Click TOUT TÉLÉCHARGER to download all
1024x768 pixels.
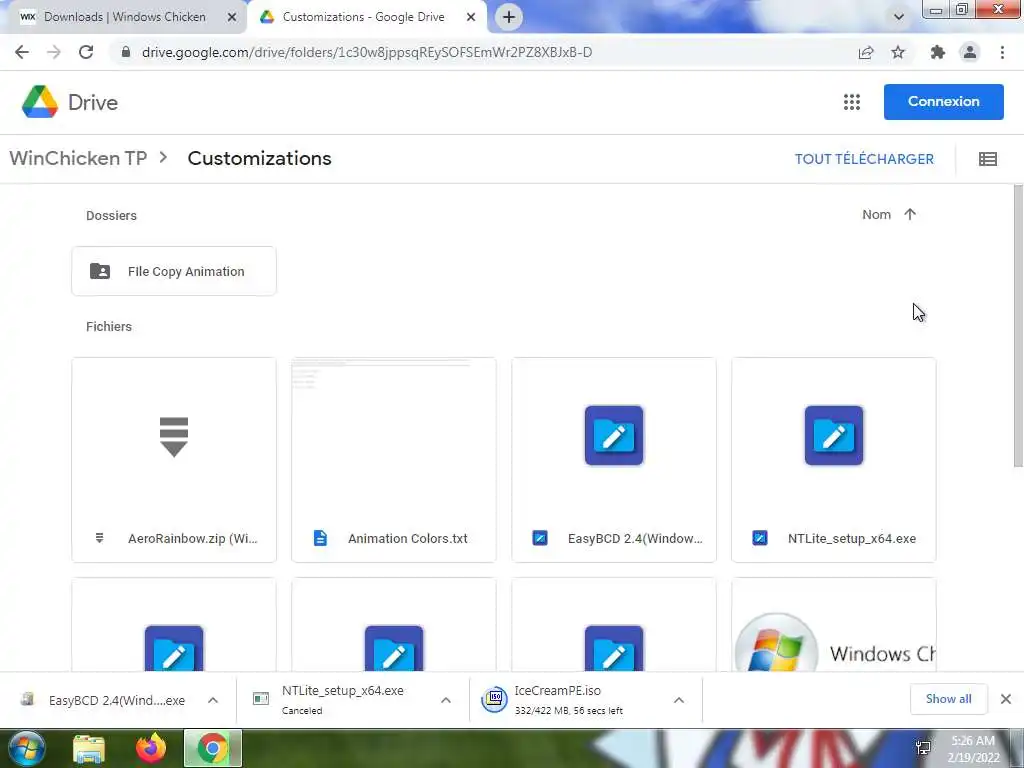click(x=864, y=159)
